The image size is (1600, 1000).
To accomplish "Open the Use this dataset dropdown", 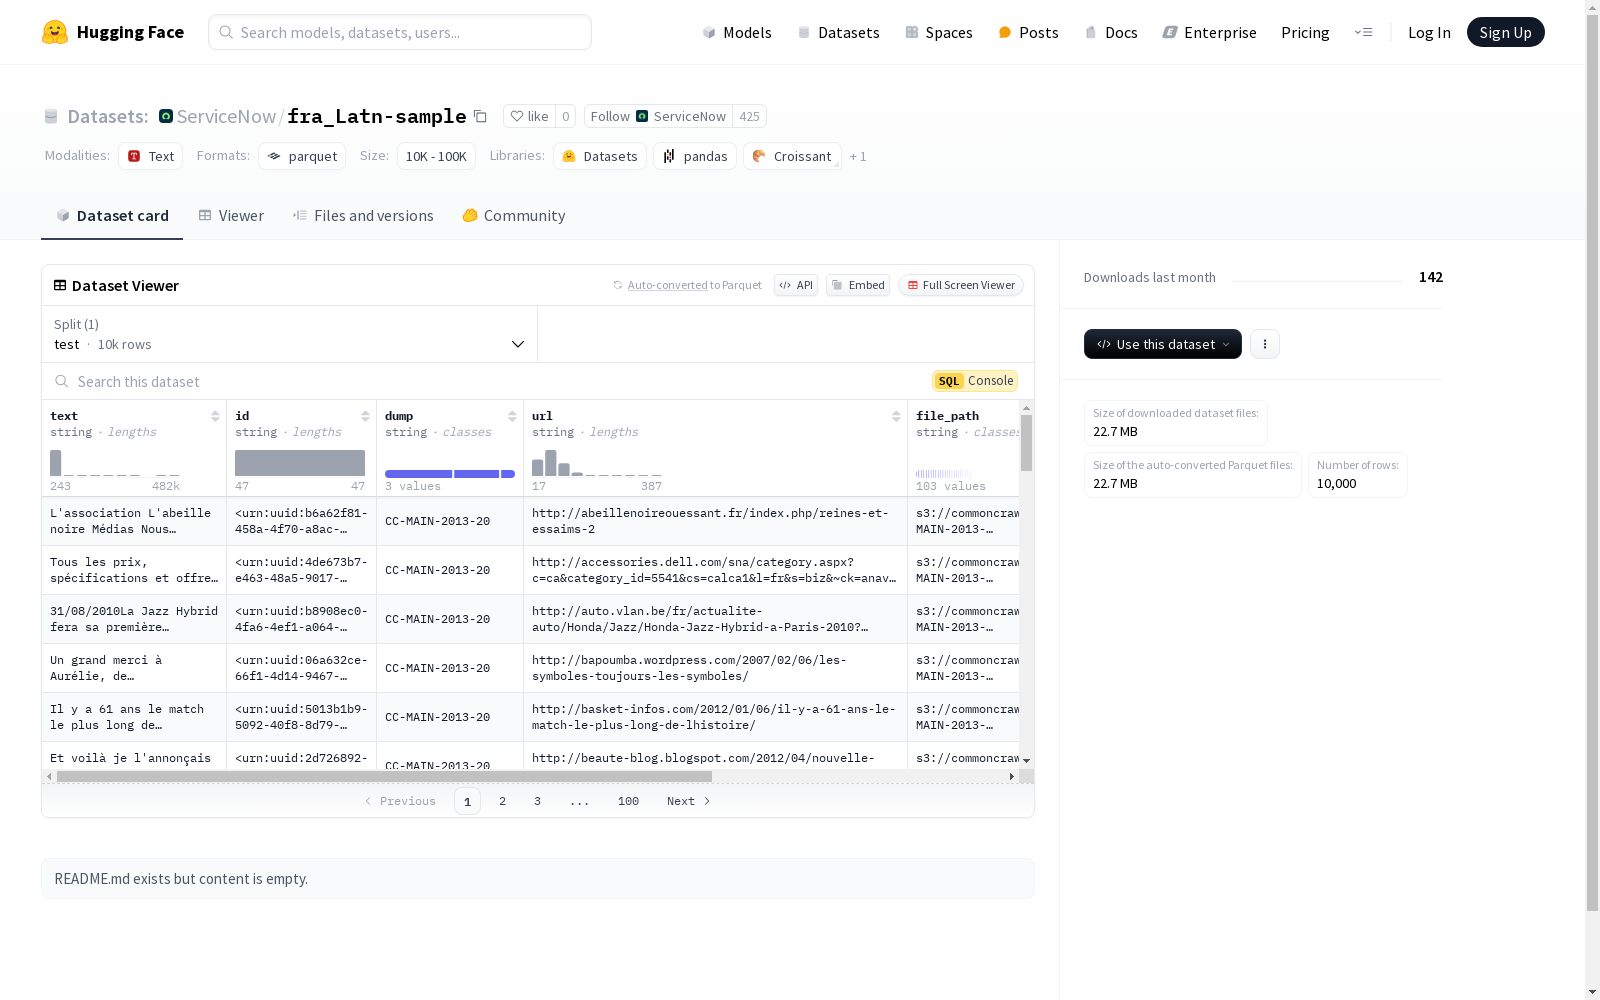I will click(1163, 344).
